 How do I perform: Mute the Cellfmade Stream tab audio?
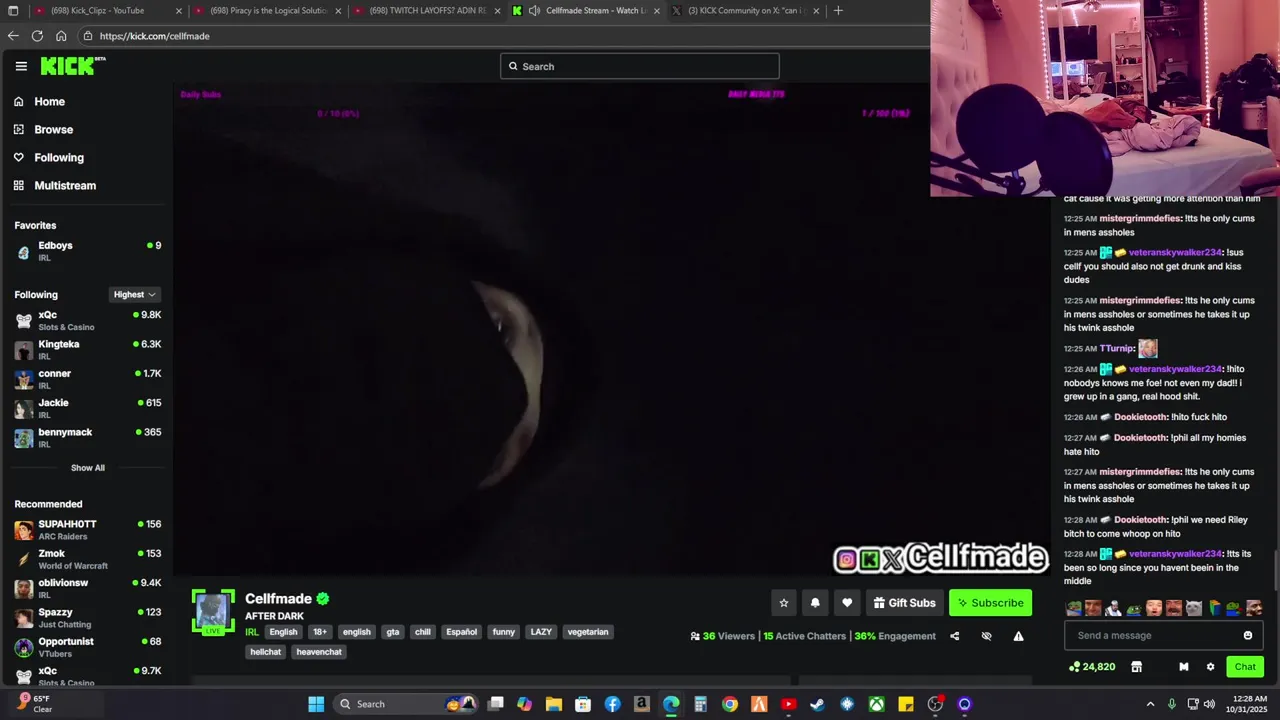534,11
